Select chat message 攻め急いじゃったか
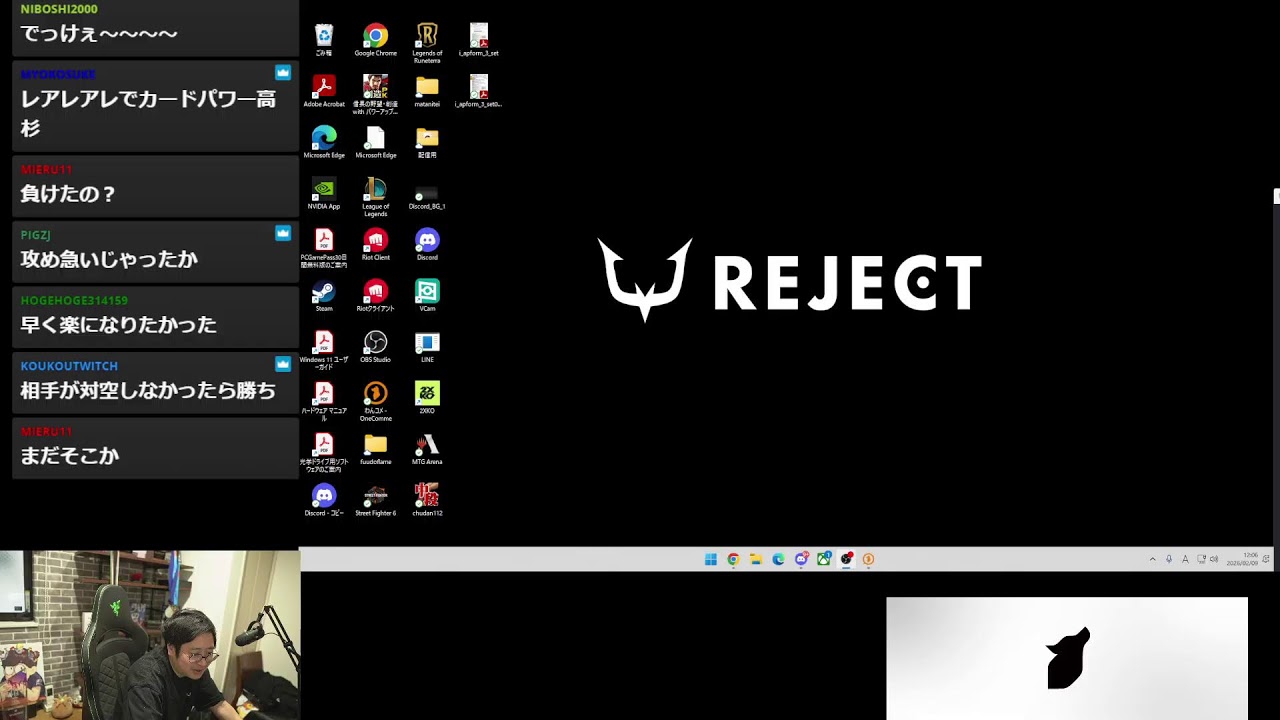This screenshot has width=1280, height=720. pyautogui.click(x=109, y=259)
